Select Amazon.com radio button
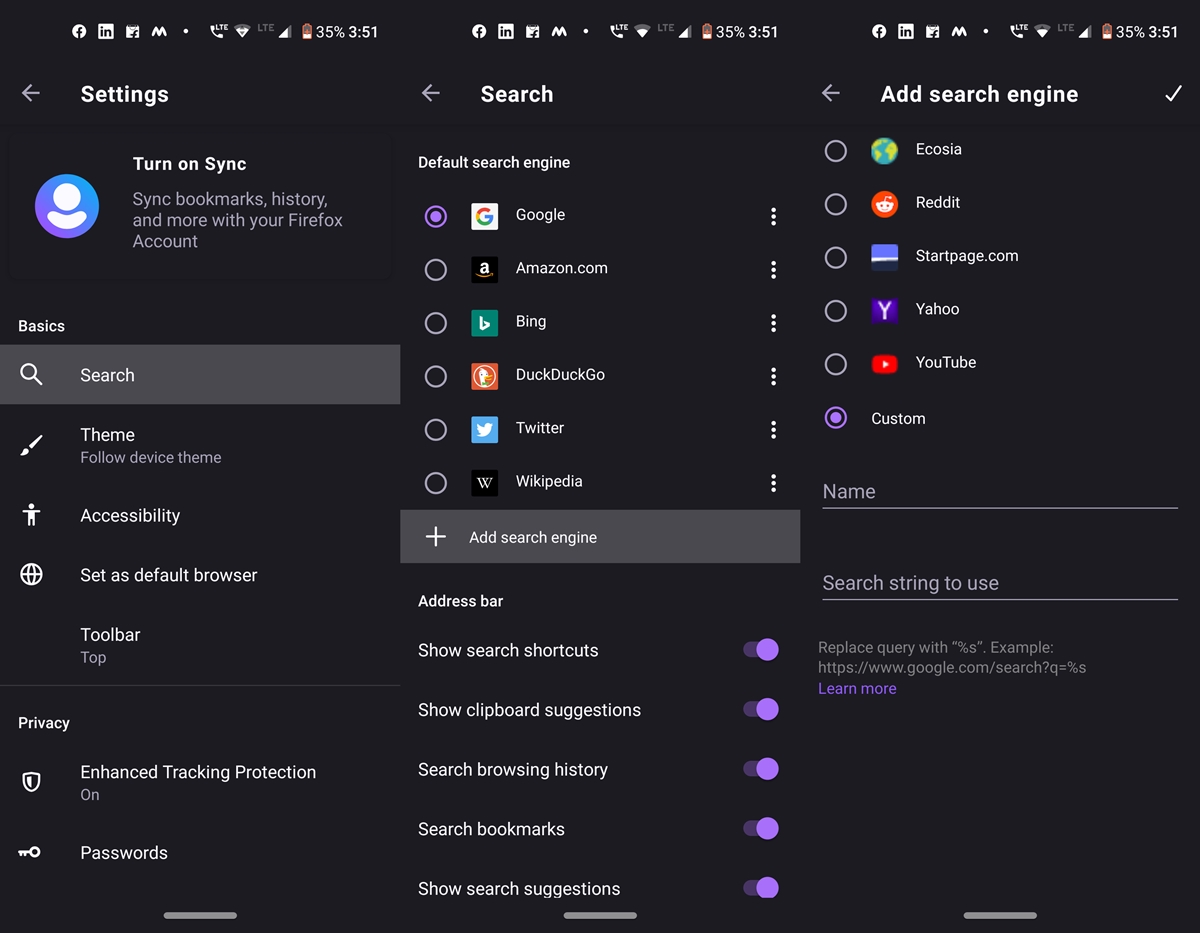Viewport: 1200px width, 933px height. tap(436, 269)
